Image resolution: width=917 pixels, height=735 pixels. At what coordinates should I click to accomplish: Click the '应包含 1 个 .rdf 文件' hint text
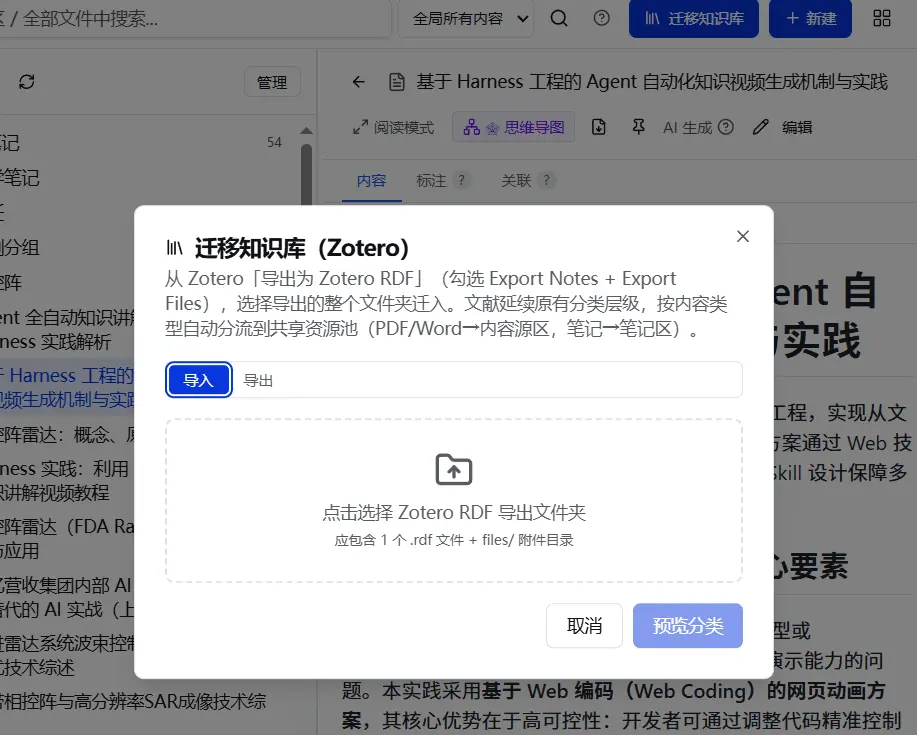(x=454, y=540)
